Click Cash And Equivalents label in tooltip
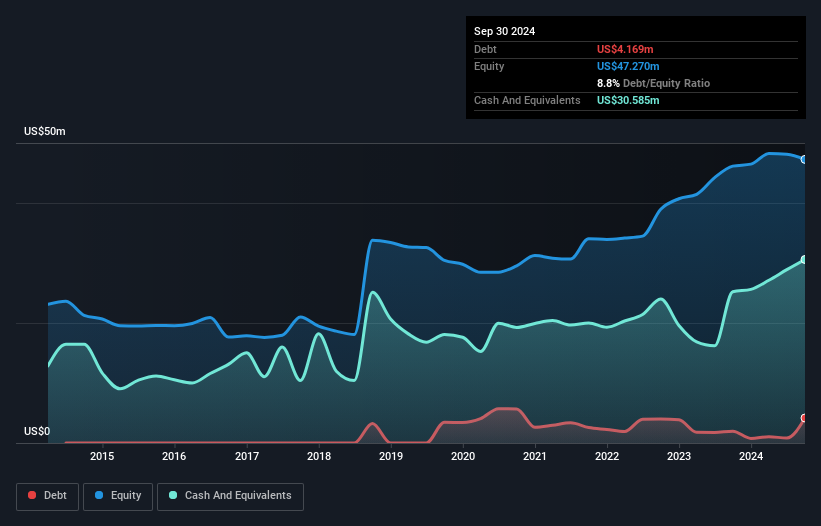This screenshot has height=526, width=821. [x=527, y=100]
